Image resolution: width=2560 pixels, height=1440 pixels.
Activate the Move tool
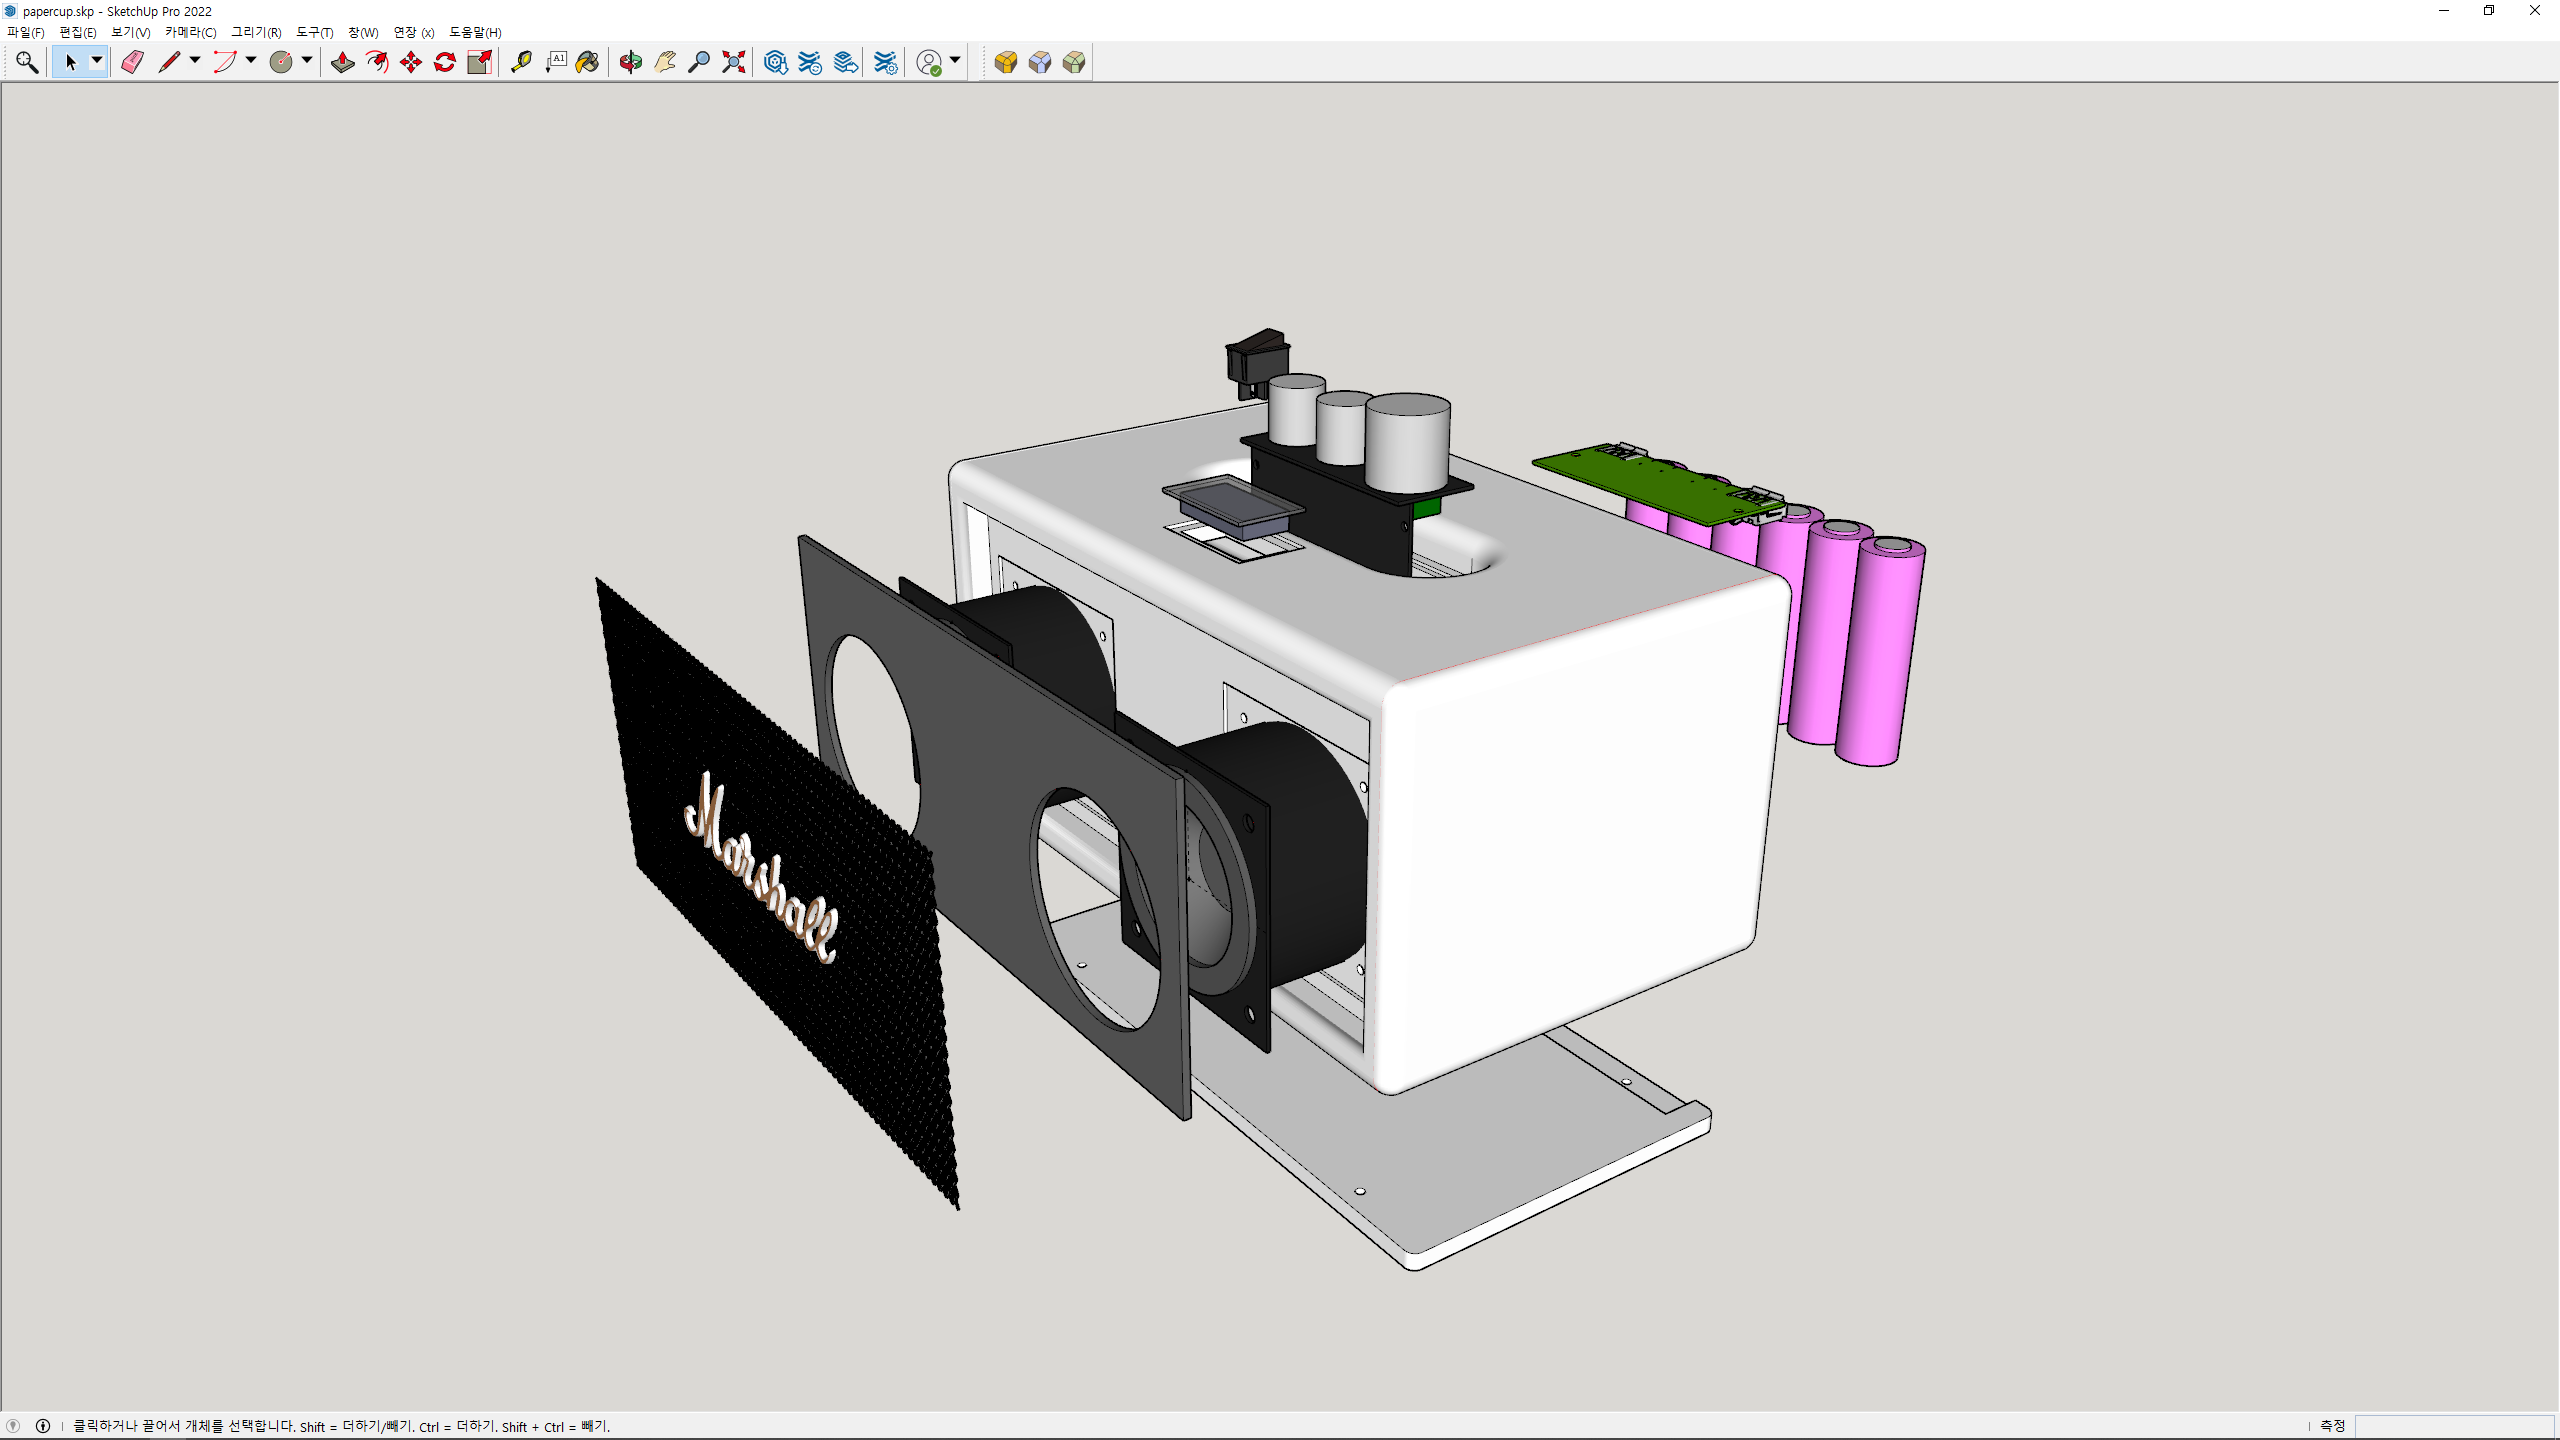(x=411, y=62)
